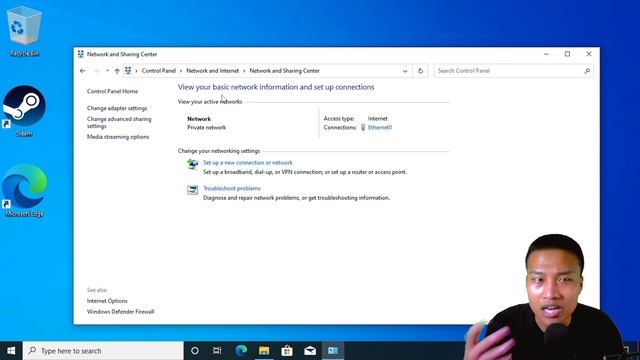
Task: Open Cortana from the taskbar
Action: click(x=195, y=351)
